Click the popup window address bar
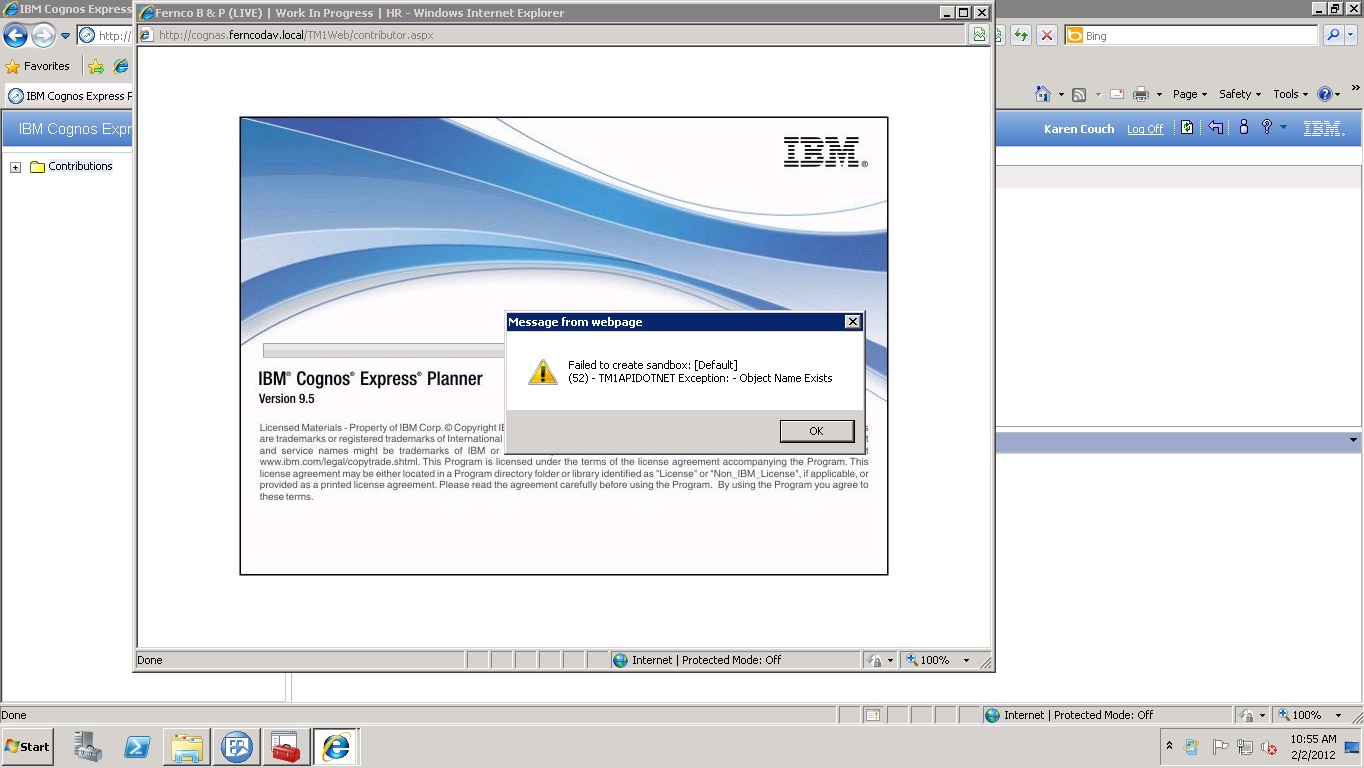This screenshot has width=1364, height=768. tap(553, 34)
